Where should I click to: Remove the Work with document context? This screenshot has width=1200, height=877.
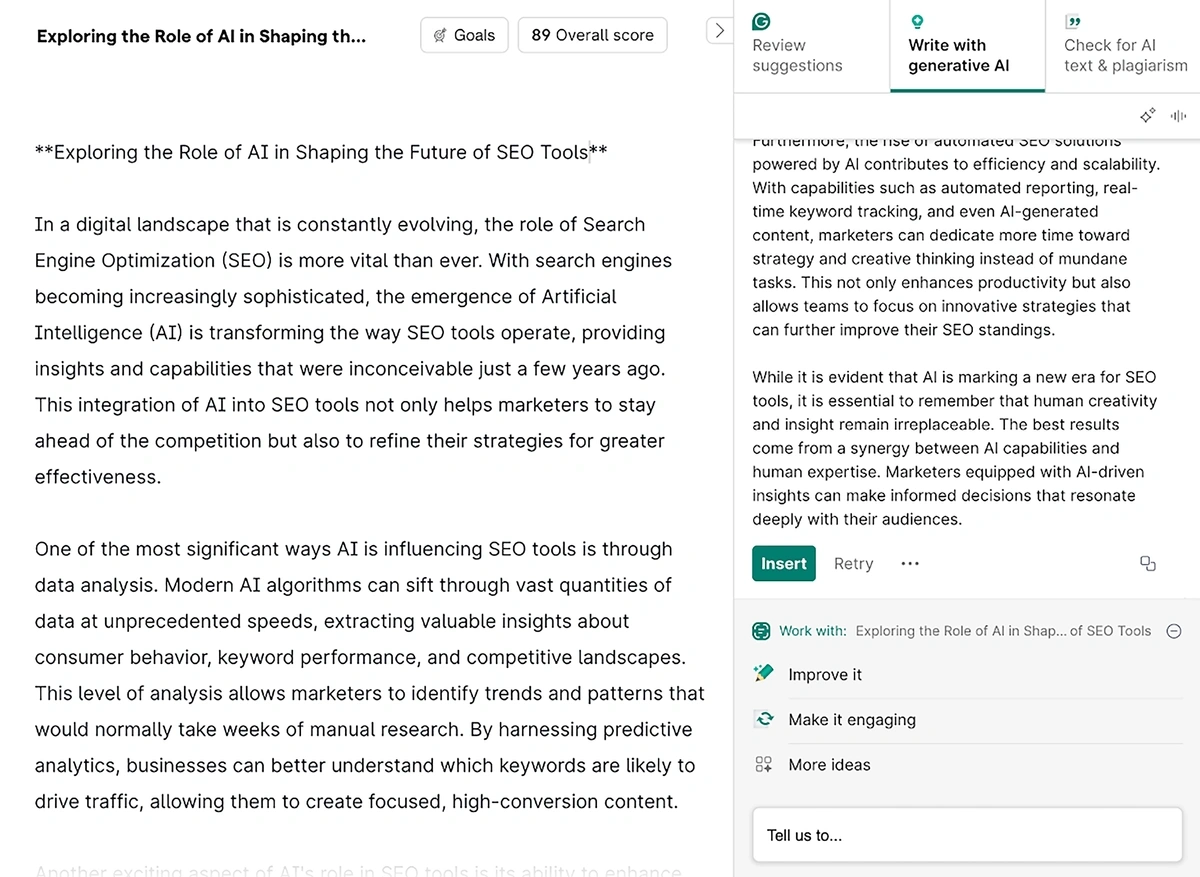(1174, 631)
